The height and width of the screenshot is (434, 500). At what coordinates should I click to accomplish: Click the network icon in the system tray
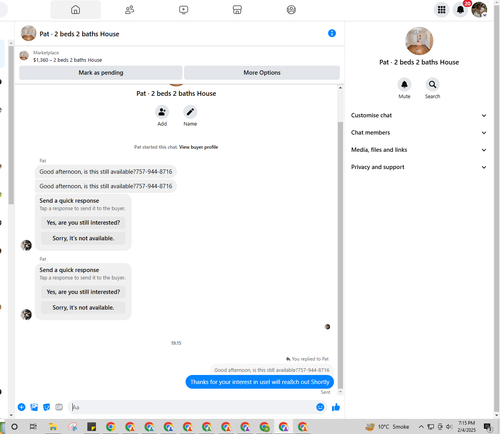point(431,427)
